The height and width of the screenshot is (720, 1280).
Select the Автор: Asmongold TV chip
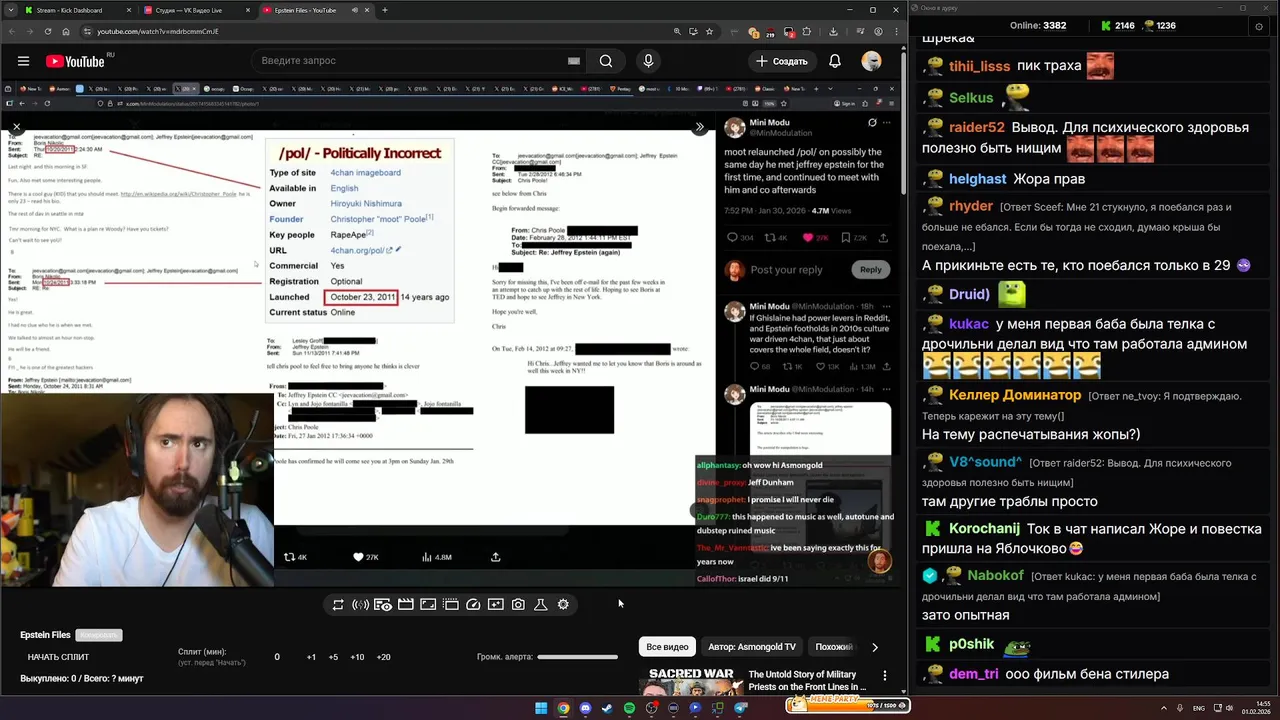pyautogui.click(x=752, y=647)
